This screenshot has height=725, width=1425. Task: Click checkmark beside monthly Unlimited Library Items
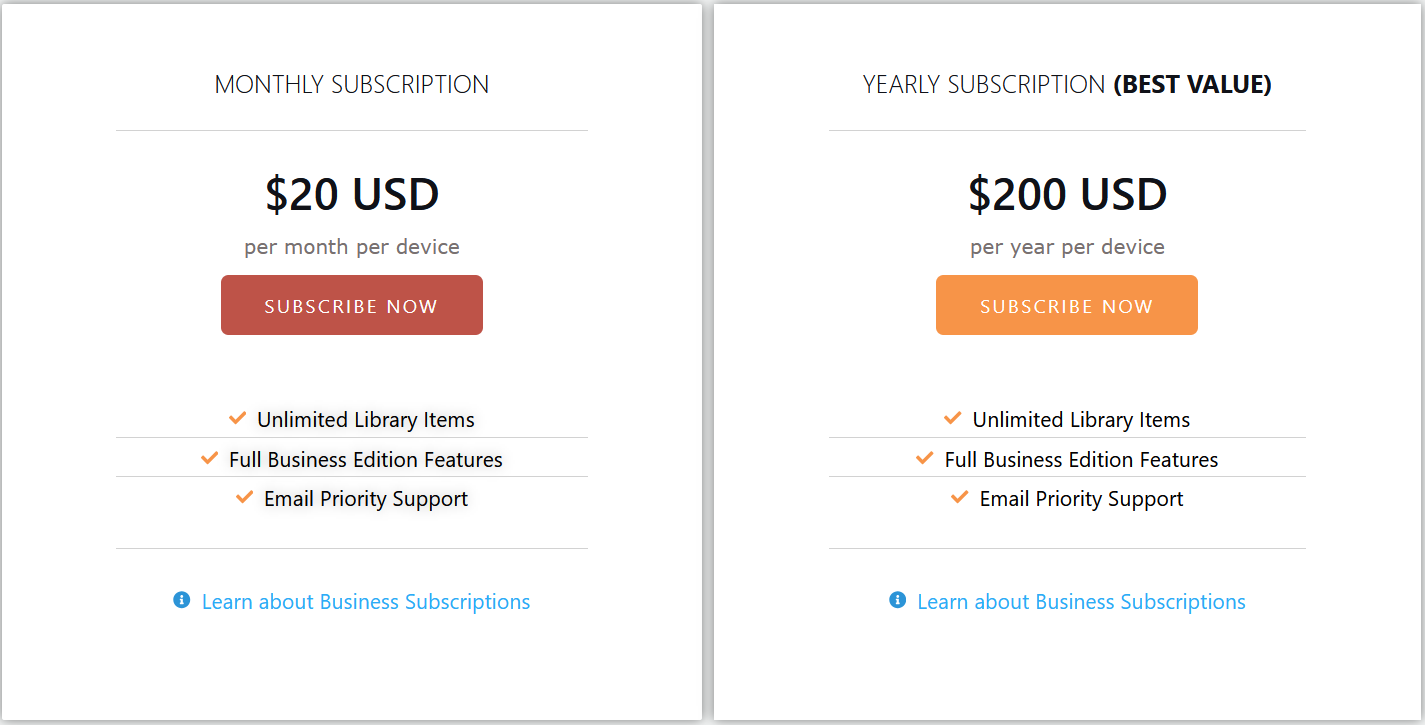point(238,418)
